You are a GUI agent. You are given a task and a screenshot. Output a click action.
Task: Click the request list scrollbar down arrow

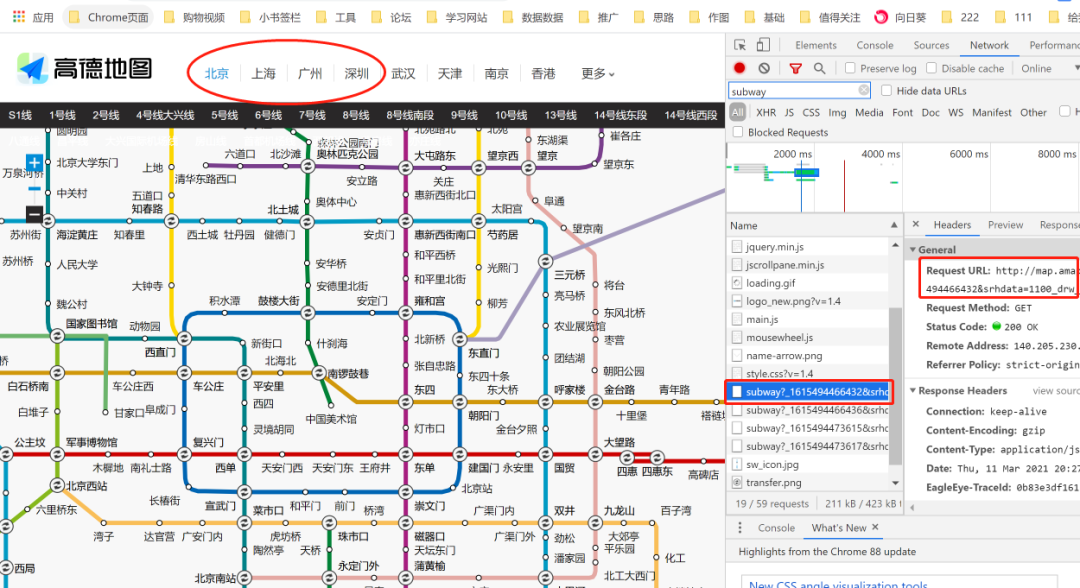pos(895,483)
